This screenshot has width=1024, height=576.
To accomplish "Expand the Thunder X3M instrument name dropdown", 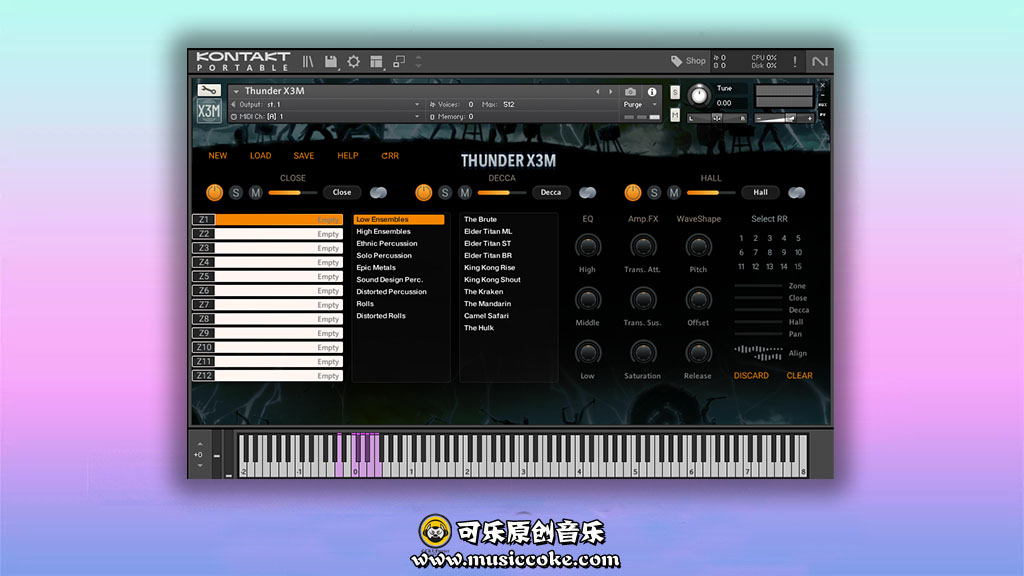I will [236, 91].
